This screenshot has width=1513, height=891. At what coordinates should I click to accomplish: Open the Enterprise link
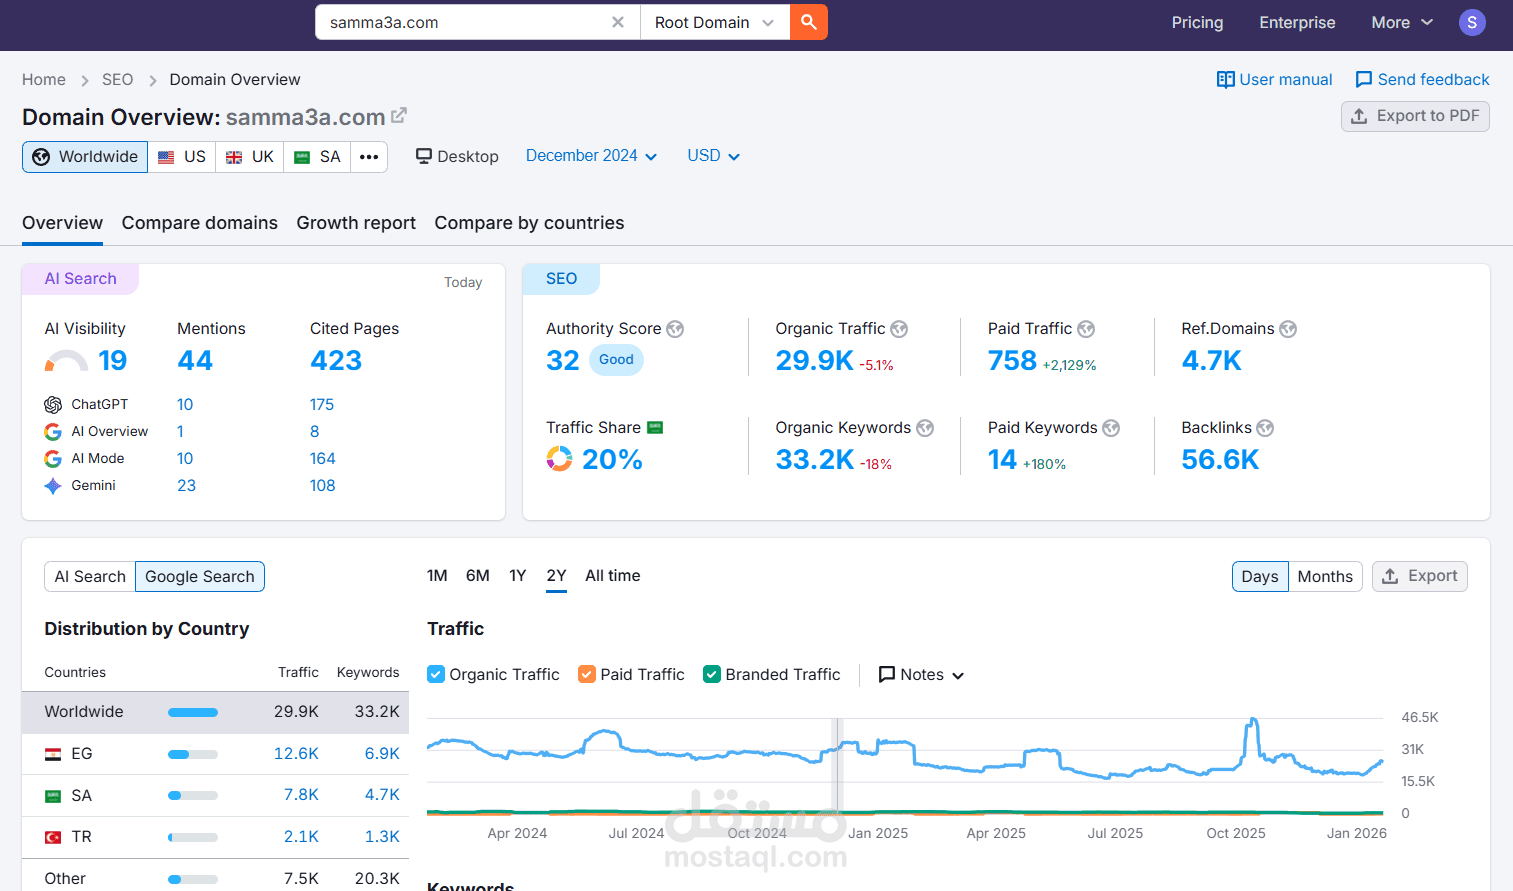1297,22
